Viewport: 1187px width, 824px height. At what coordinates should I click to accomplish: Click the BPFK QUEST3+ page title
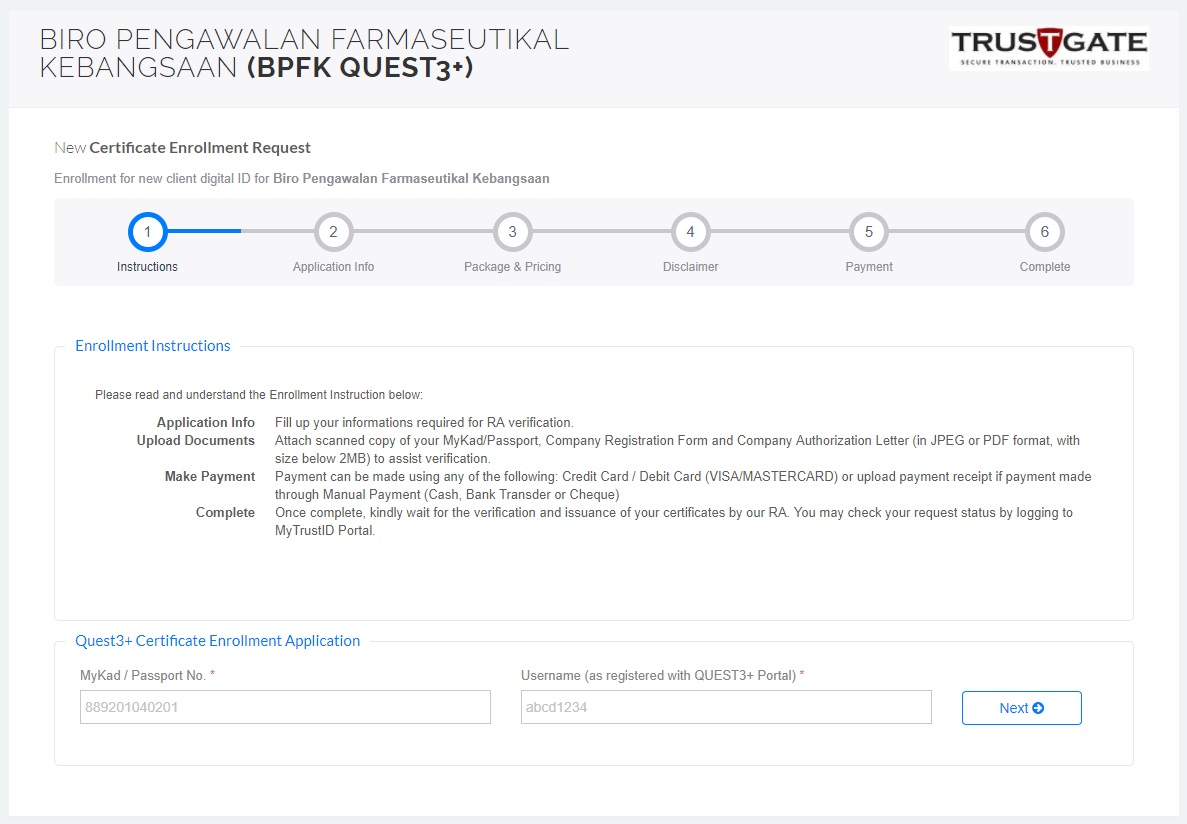304,54
